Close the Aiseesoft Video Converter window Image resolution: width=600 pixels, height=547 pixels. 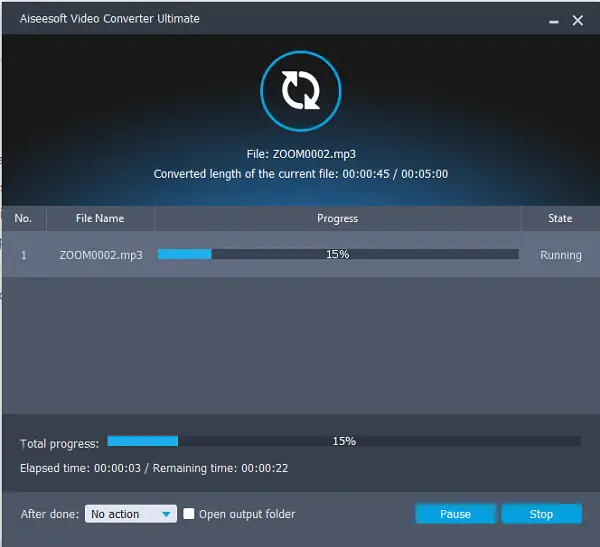pos(578,20)
